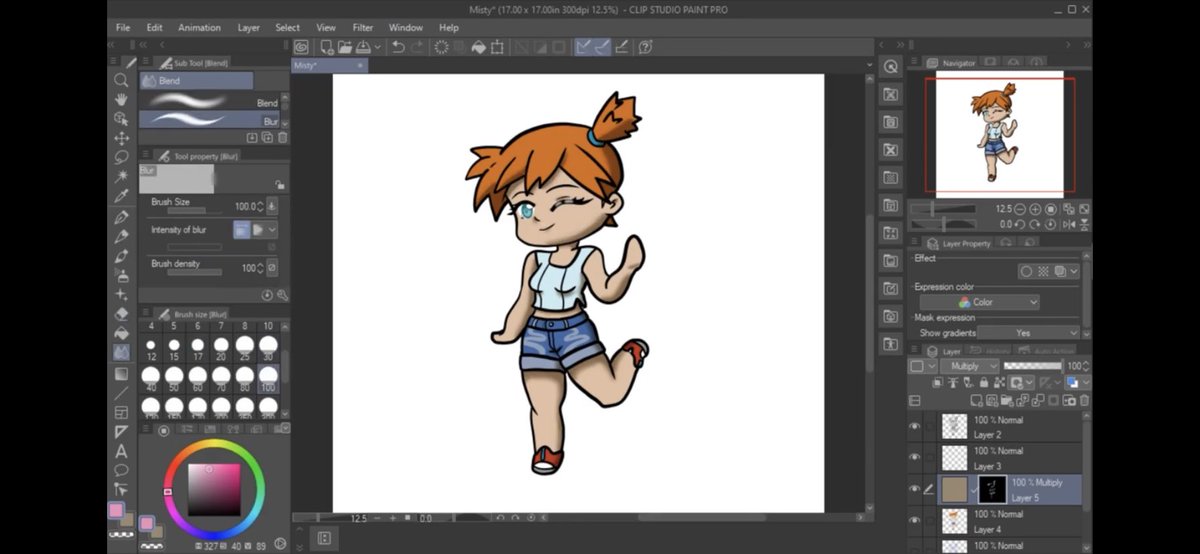Select the Gradient tool

click(121, 373)
